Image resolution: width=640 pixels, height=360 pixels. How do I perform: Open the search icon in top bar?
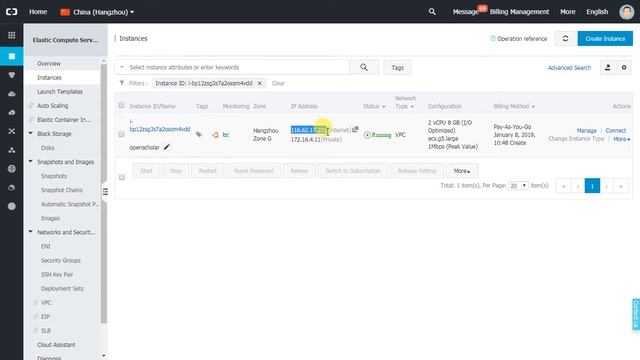tap(432, 12)
